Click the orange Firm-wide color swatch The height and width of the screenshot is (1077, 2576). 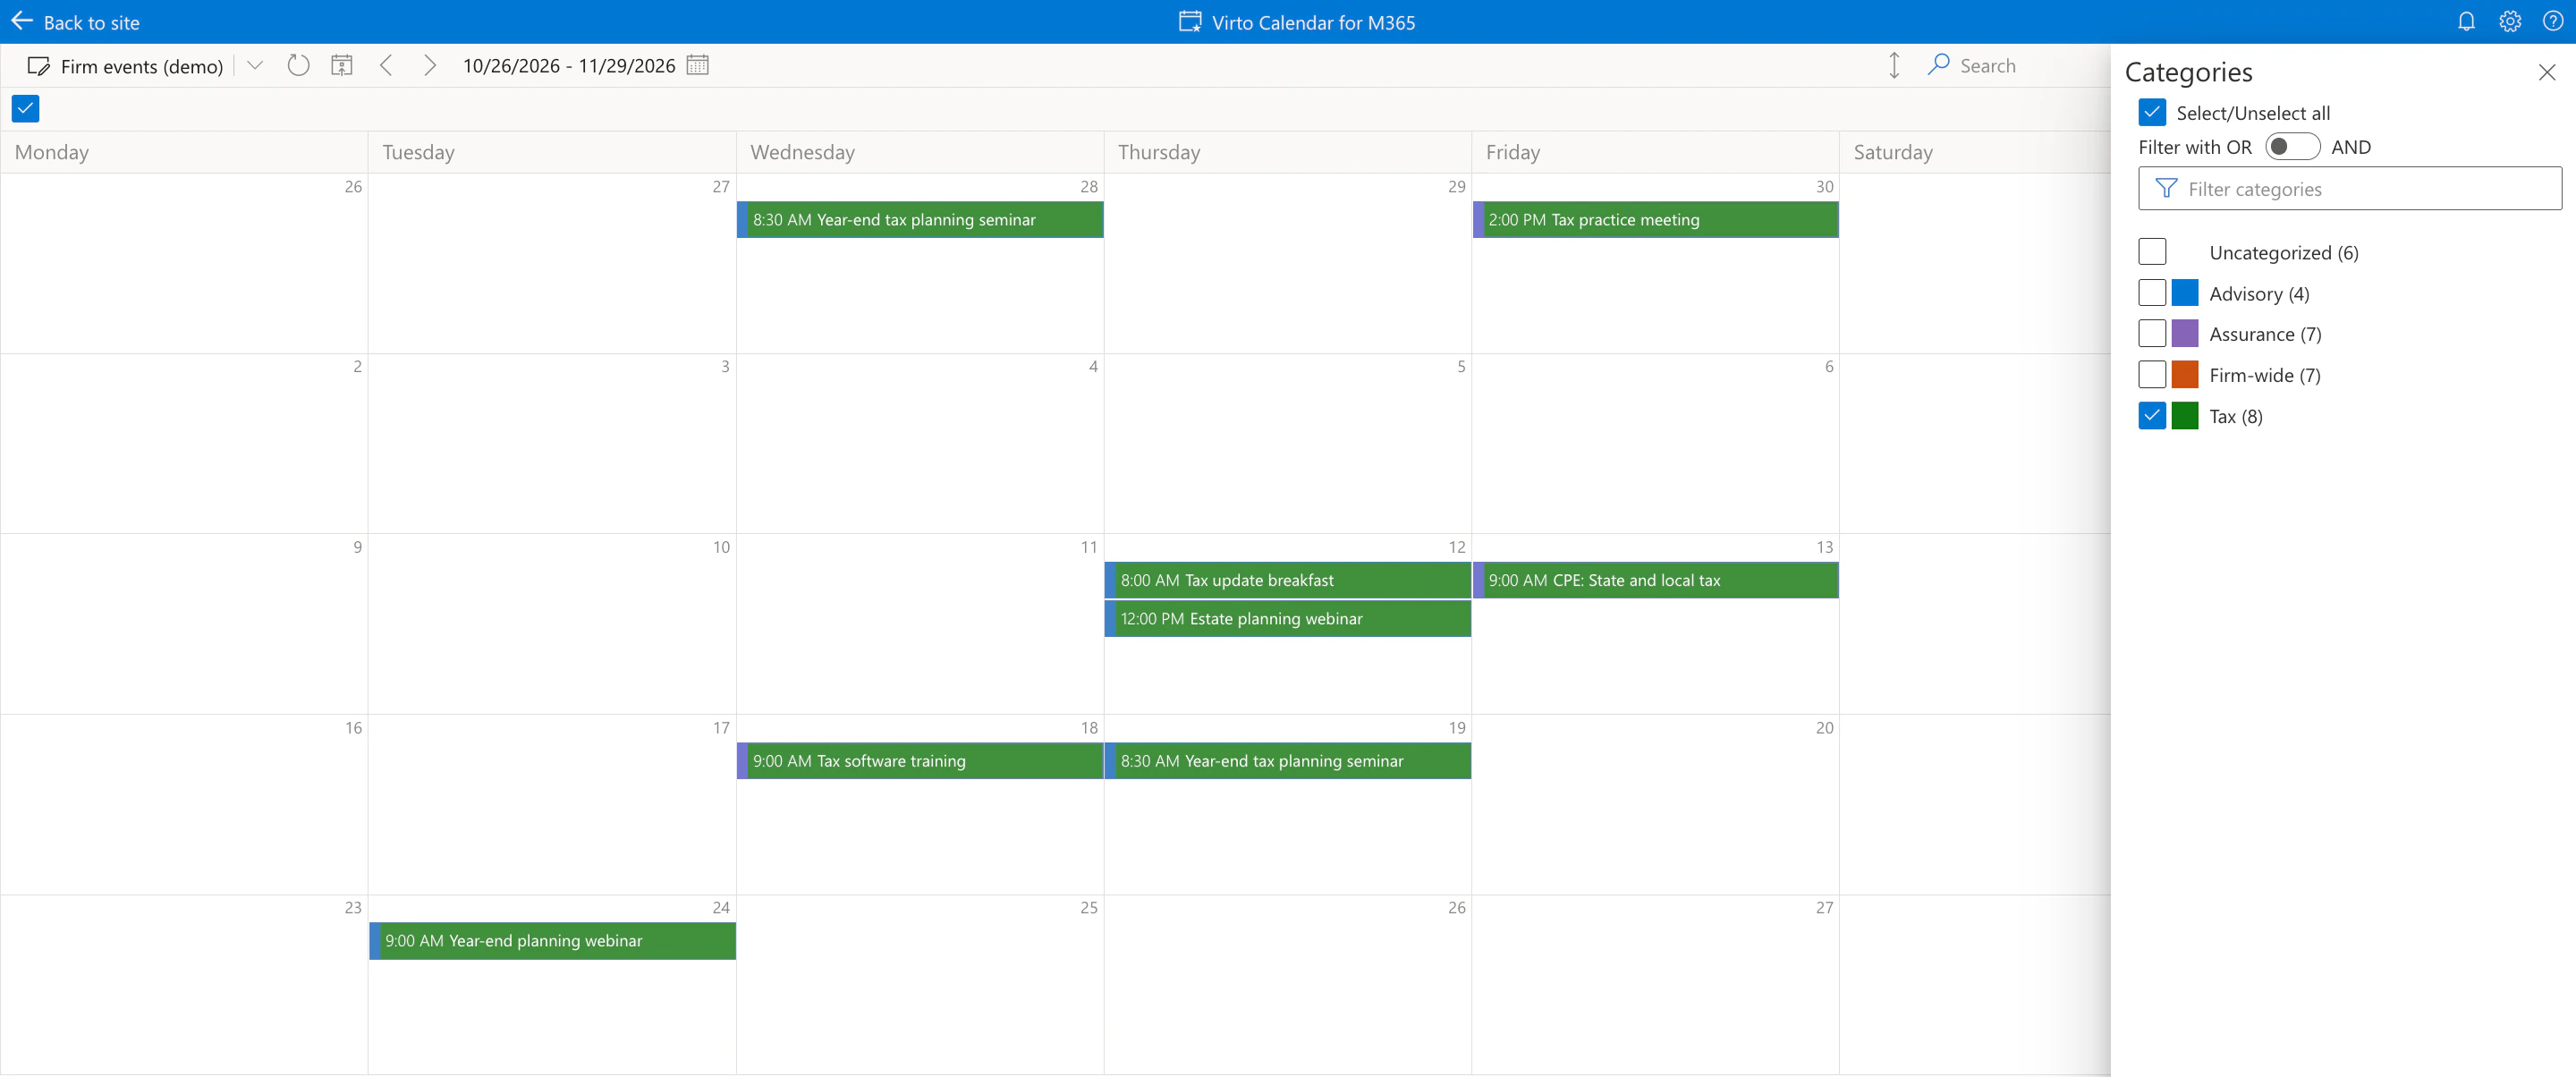click(x=2185, y=374)
